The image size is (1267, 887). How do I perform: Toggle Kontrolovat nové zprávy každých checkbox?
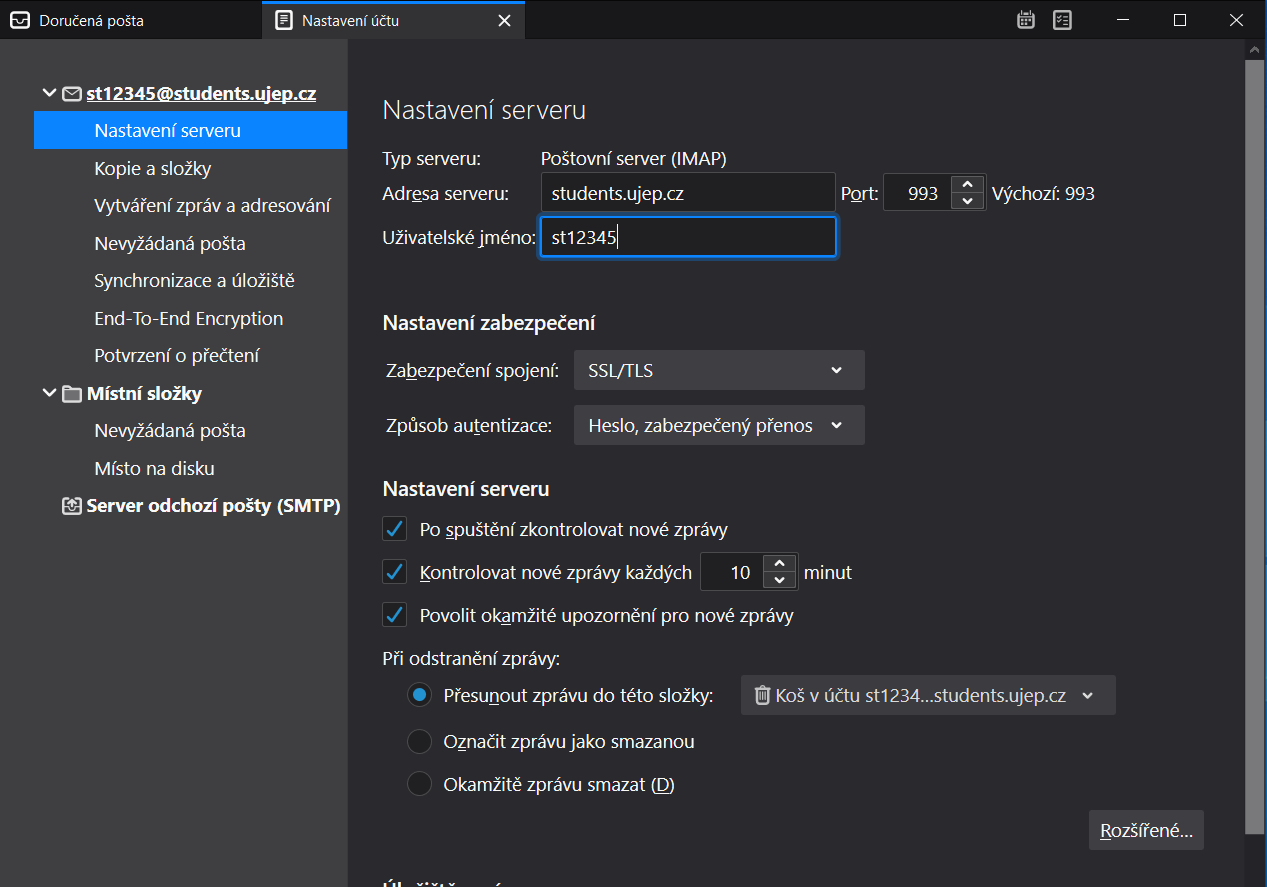pyautogui.click(x=395, y=573)
